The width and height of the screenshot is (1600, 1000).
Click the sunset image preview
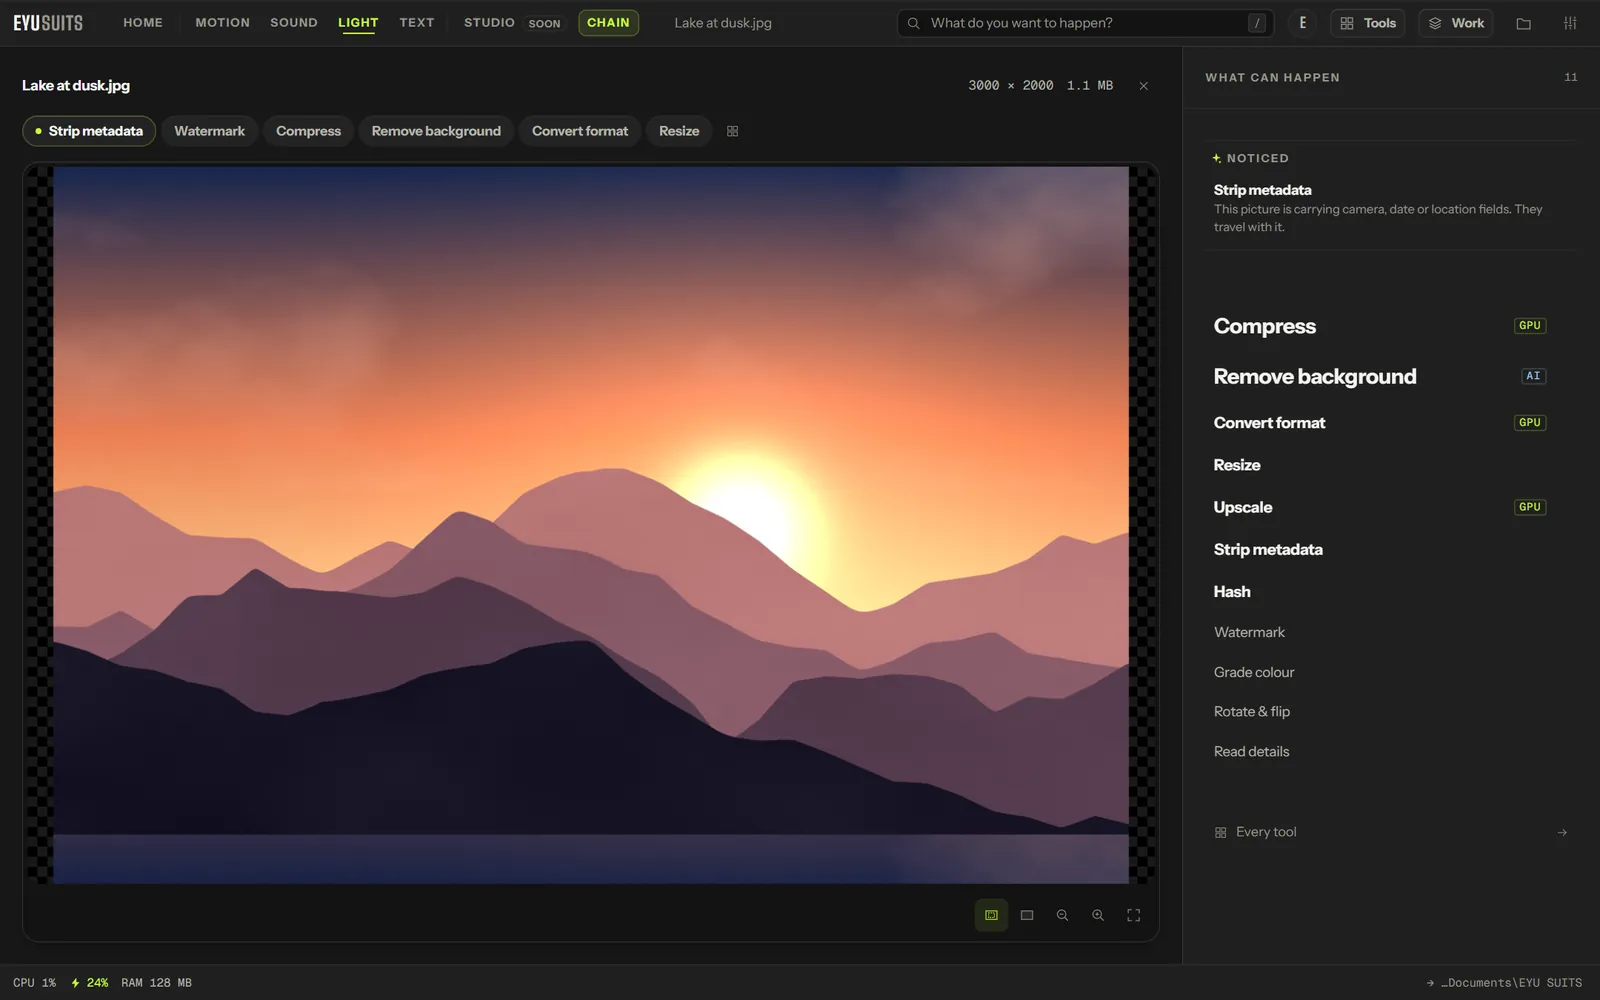[591, 525]
